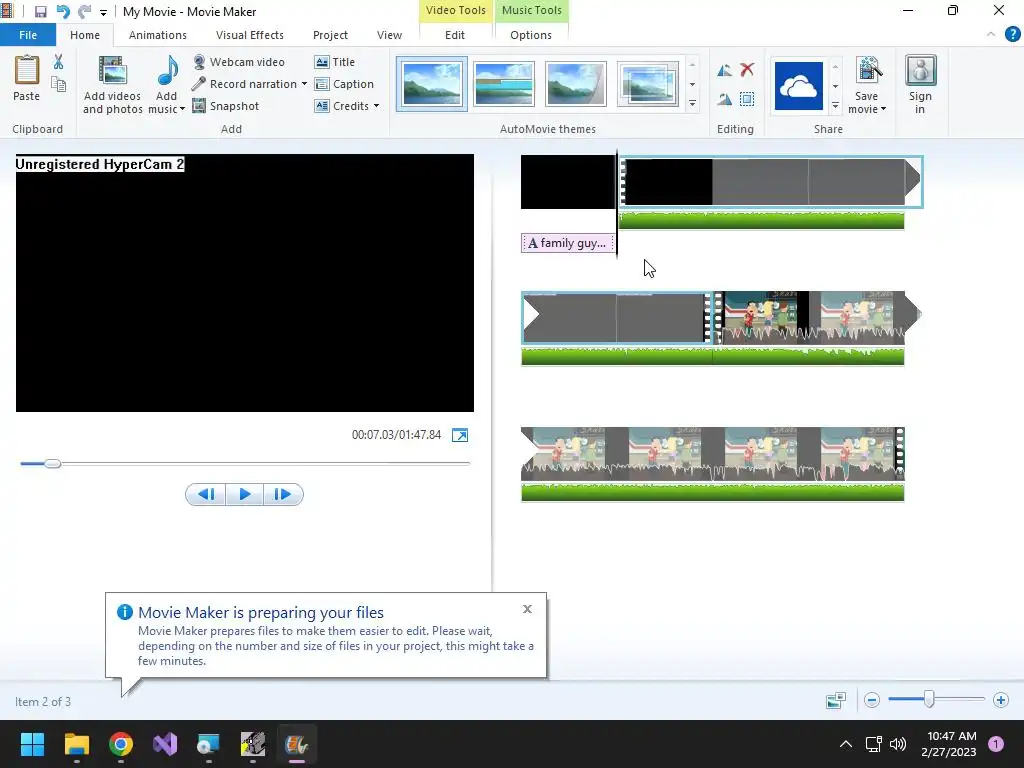Open Movie Maker Help question mark
This screenshot has width=1024, height=768.
(1012, 34)
